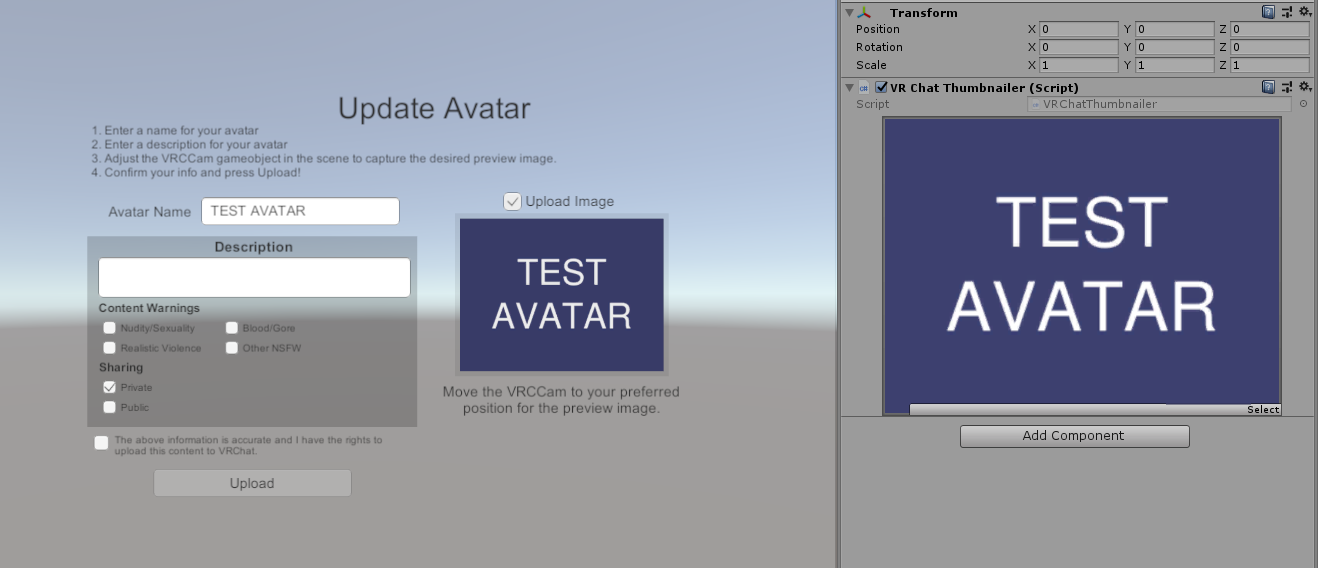The image size is (1318, 568).
Task: Collapse the Transform component foldout
Action: 849,13
